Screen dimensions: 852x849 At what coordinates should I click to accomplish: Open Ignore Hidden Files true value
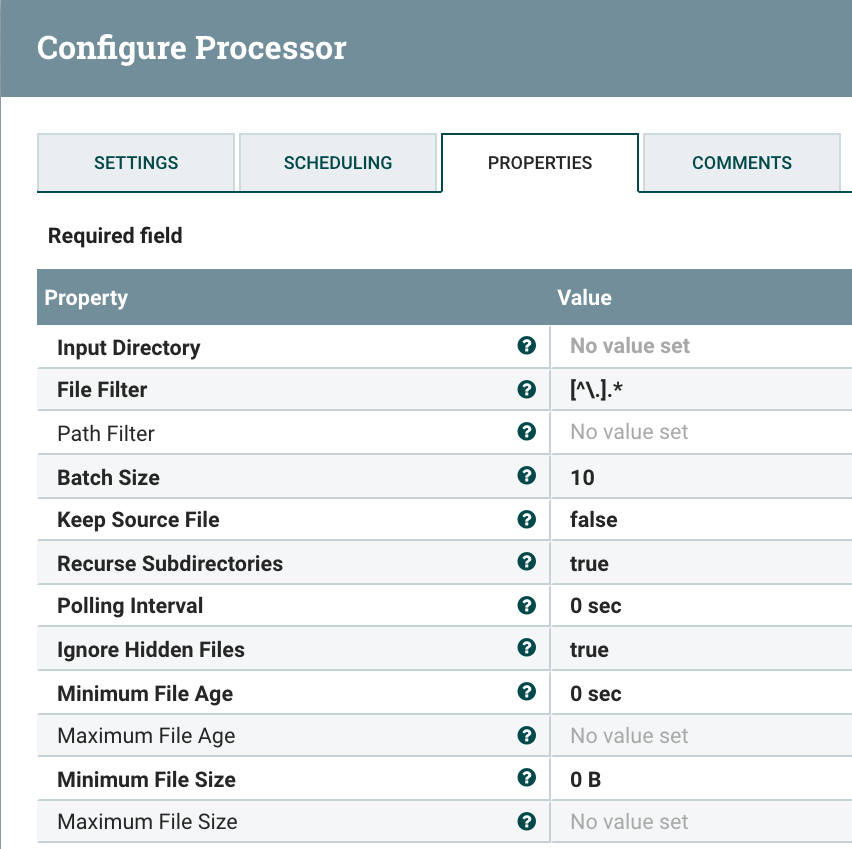point(700,649)
